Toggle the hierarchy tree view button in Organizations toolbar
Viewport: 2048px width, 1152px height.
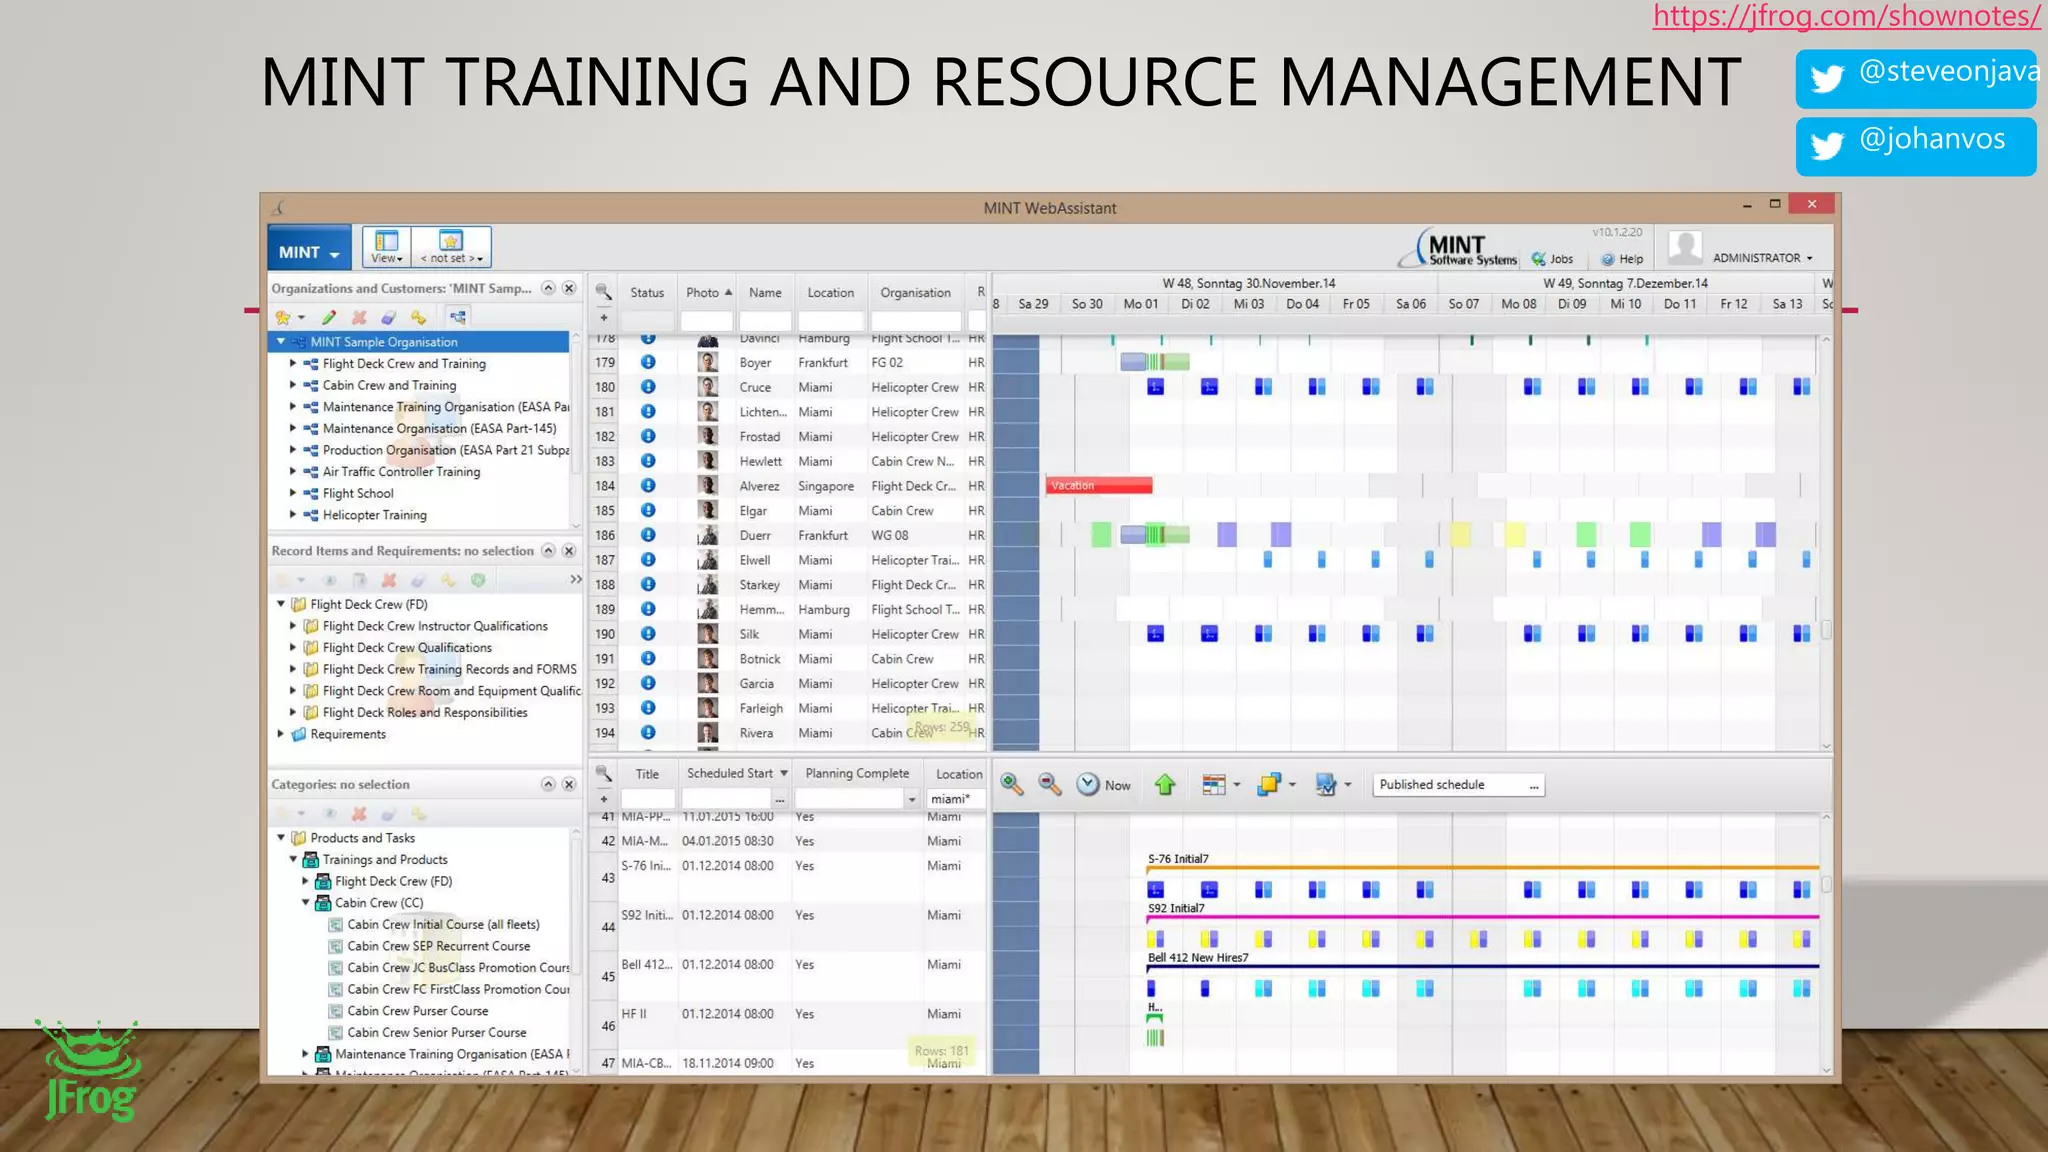(457, 318)
